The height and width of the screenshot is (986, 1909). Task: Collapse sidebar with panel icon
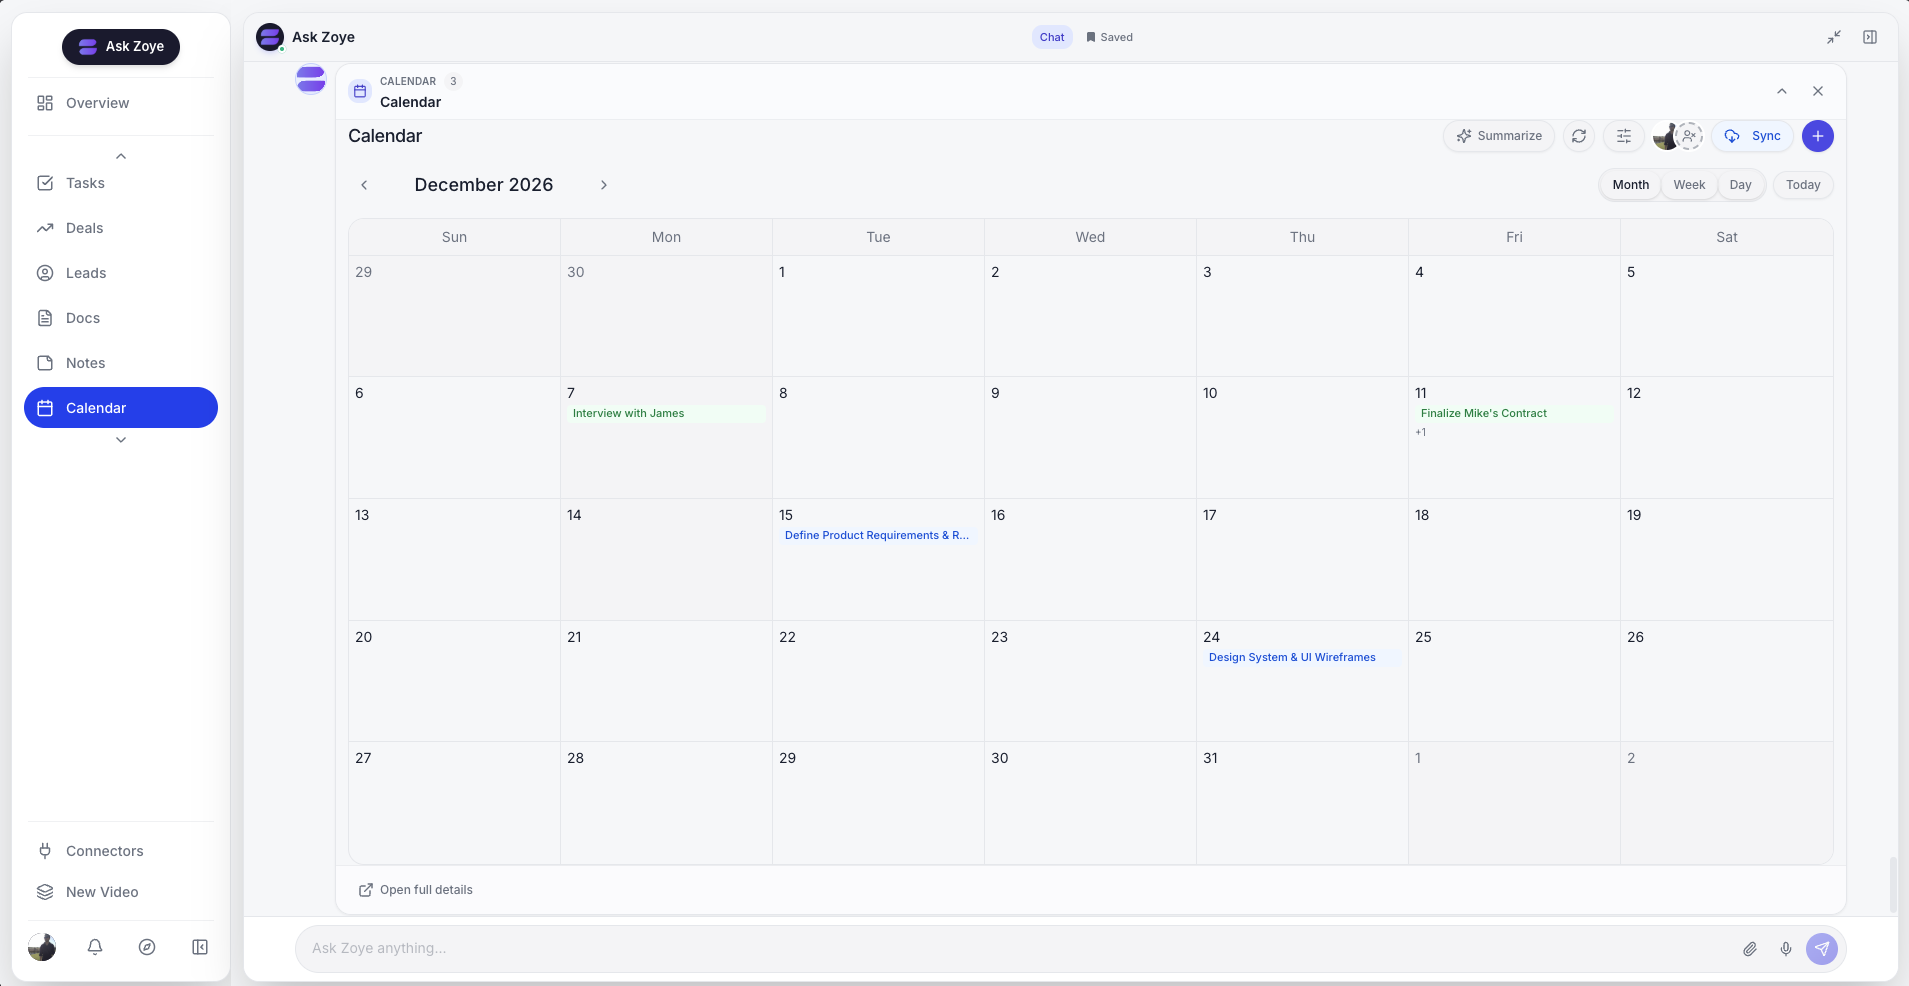click(x=200, y=947)
